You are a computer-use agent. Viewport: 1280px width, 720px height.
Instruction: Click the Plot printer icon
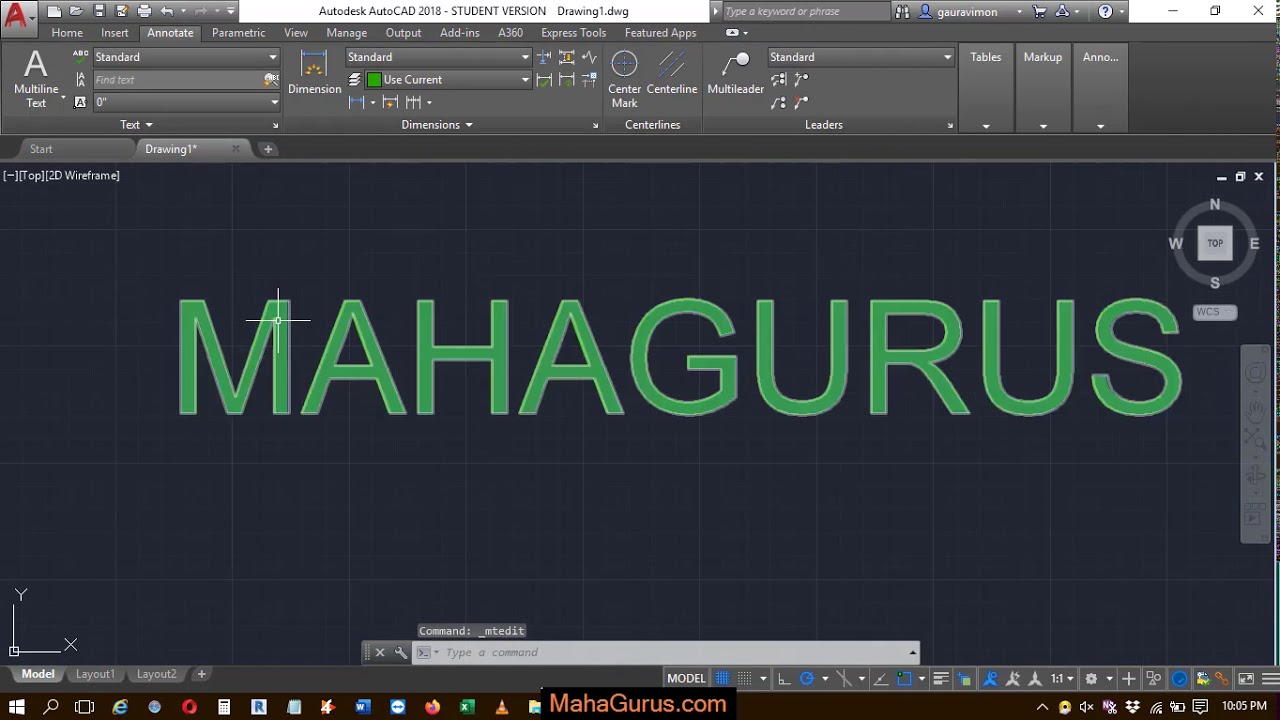(x=144, y=12)
